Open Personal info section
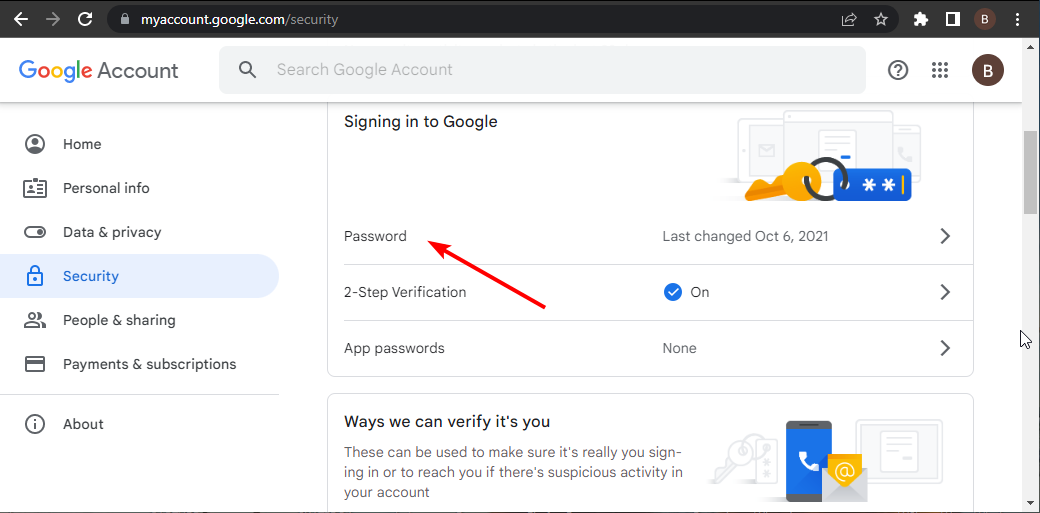 coord(106,188)
